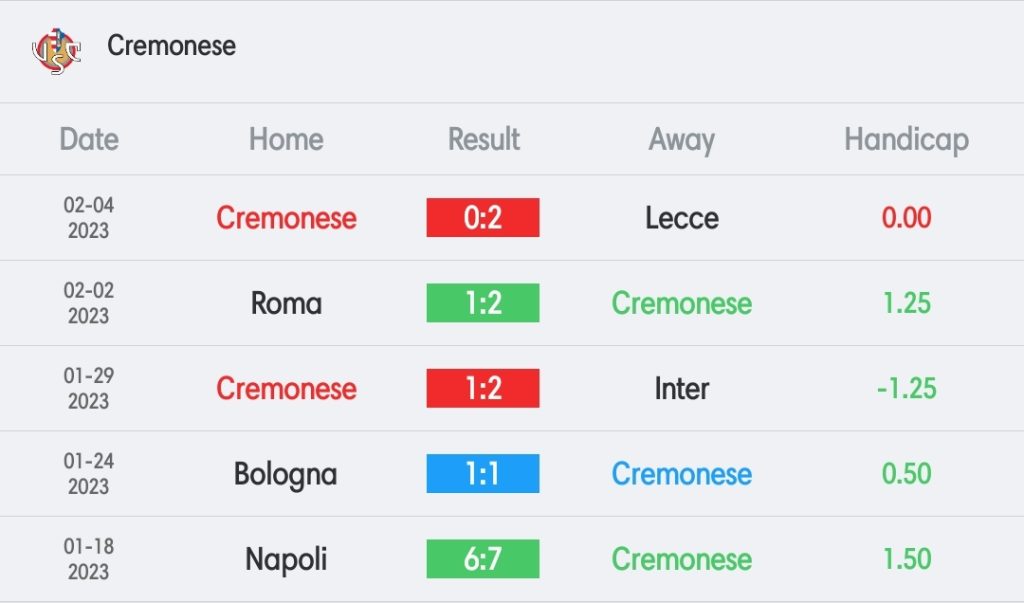Screen dimensions: 1024x603
Task: Go to the Roma team page
Action: tap(286, 303)
